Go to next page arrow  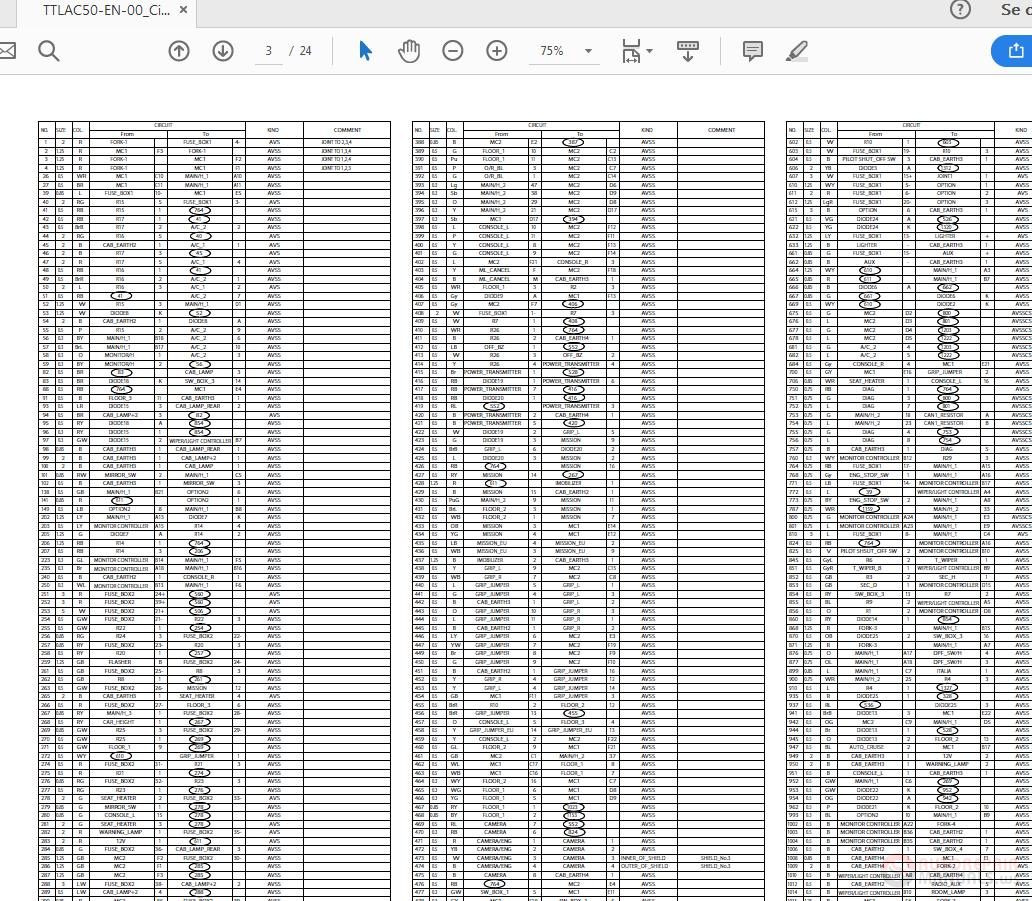[x=223, y=51]
